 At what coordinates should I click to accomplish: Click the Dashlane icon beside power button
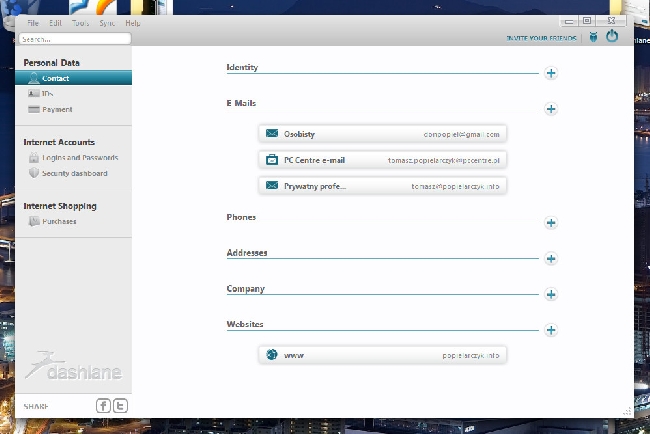click(x=594, y=37)
